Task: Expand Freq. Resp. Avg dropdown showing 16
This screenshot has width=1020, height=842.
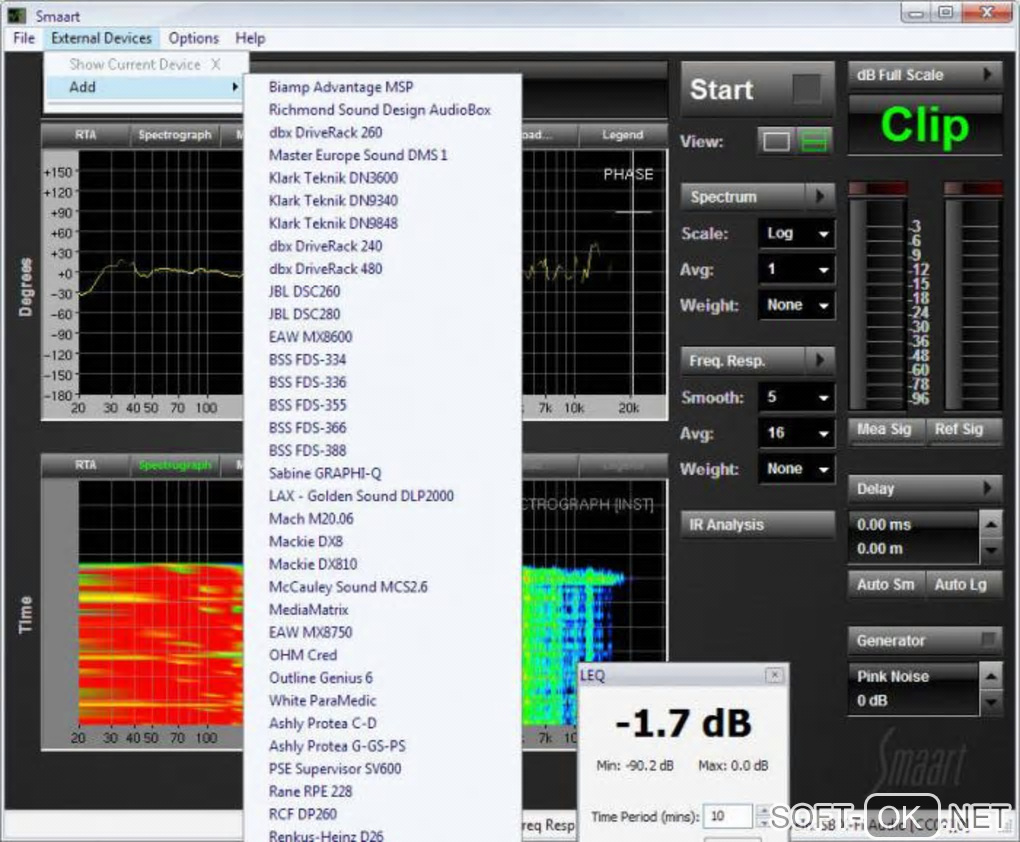Action: [796, 434]
